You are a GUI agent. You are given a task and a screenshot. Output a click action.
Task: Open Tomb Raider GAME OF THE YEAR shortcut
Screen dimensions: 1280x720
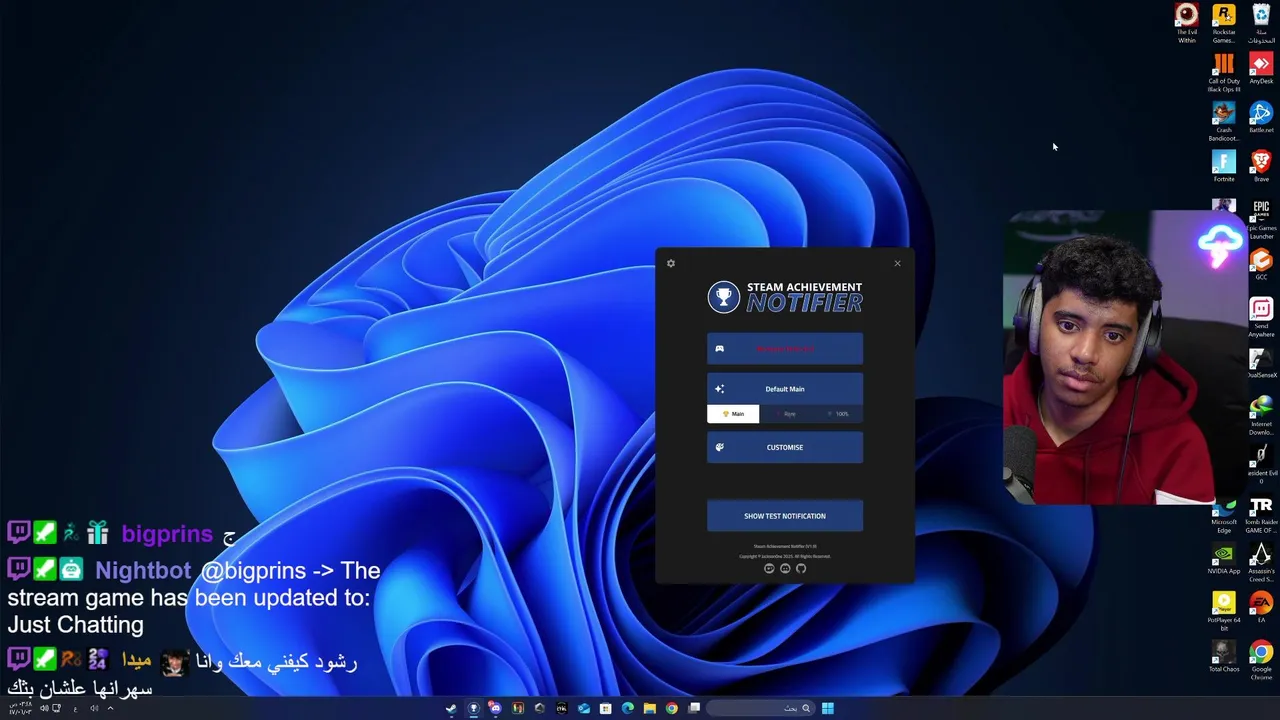[x=1261, y=514]
